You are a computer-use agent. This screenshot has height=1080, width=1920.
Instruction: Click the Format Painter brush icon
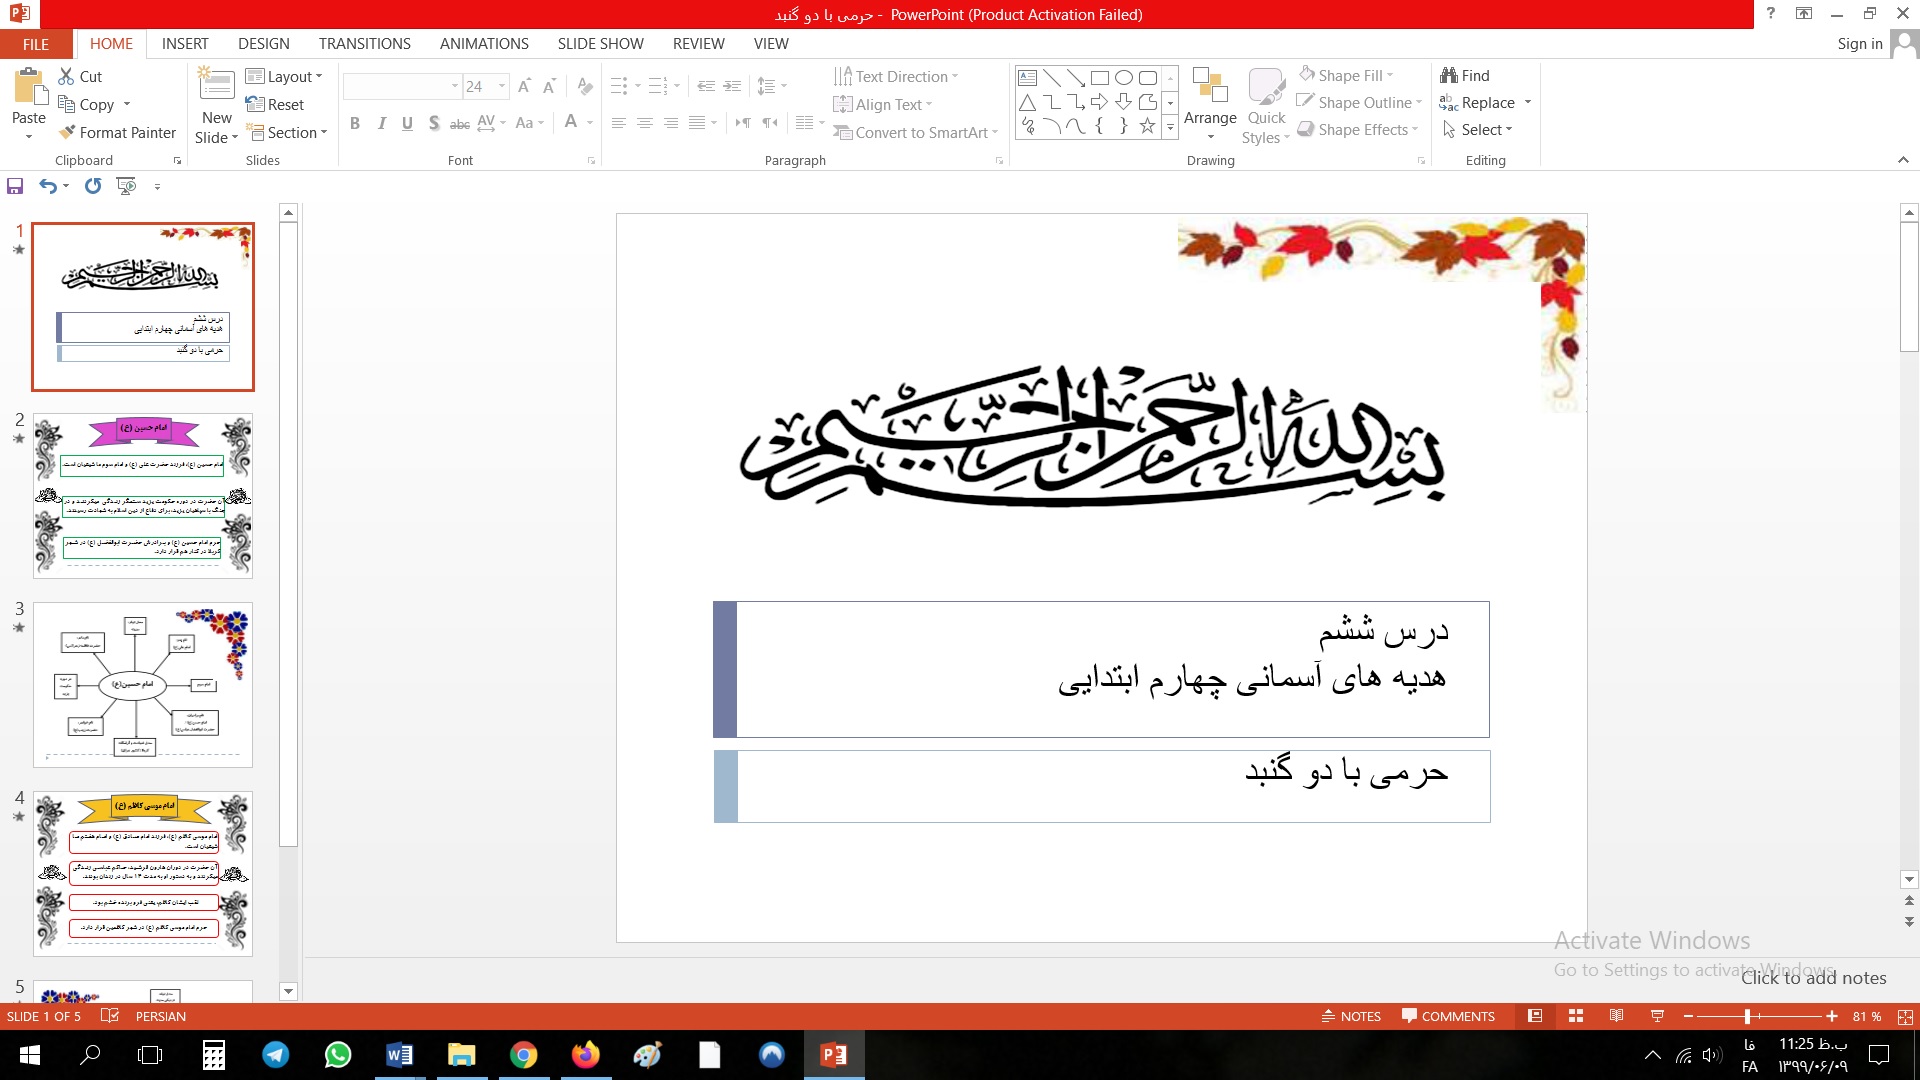tap(67, 132)
